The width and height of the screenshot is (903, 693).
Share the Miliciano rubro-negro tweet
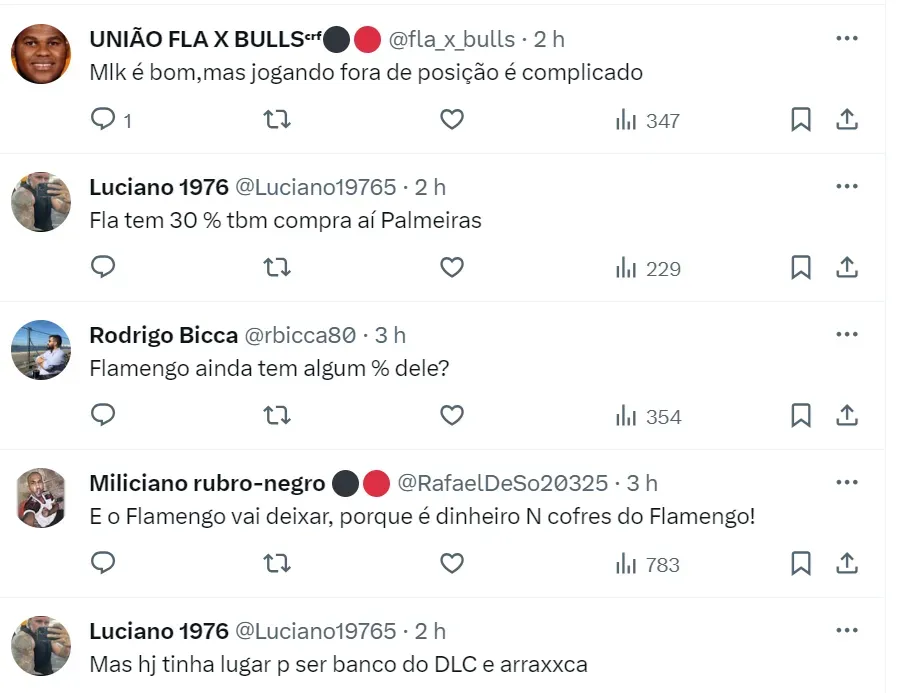[847, 563]
